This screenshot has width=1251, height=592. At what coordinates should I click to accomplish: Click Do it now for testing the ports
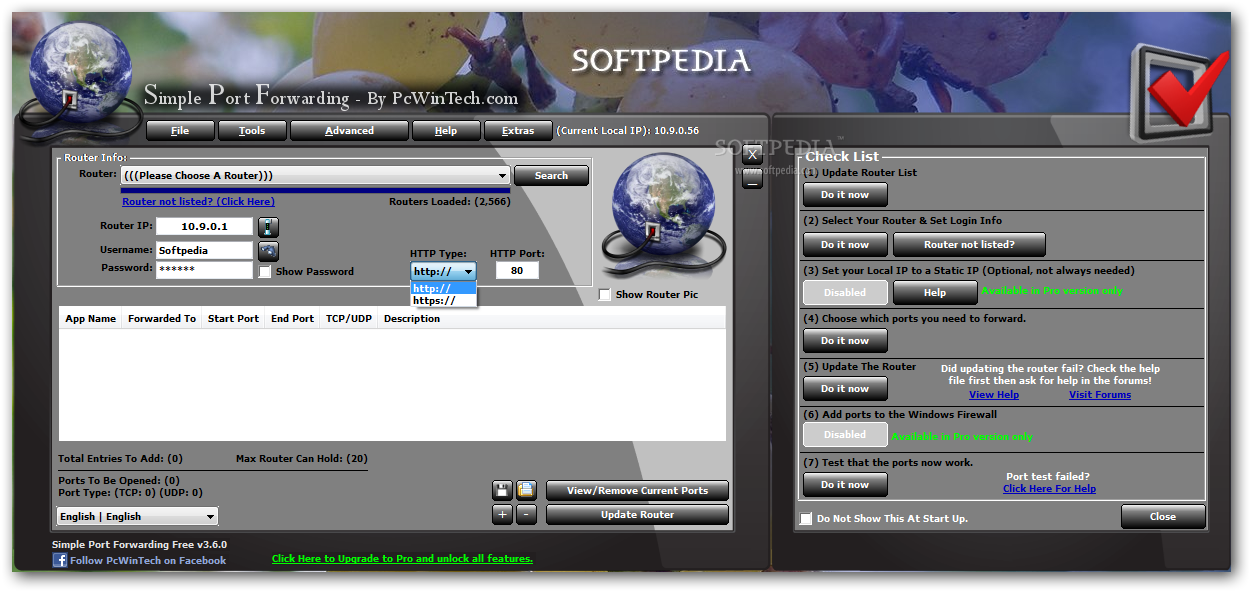(845, 485)
